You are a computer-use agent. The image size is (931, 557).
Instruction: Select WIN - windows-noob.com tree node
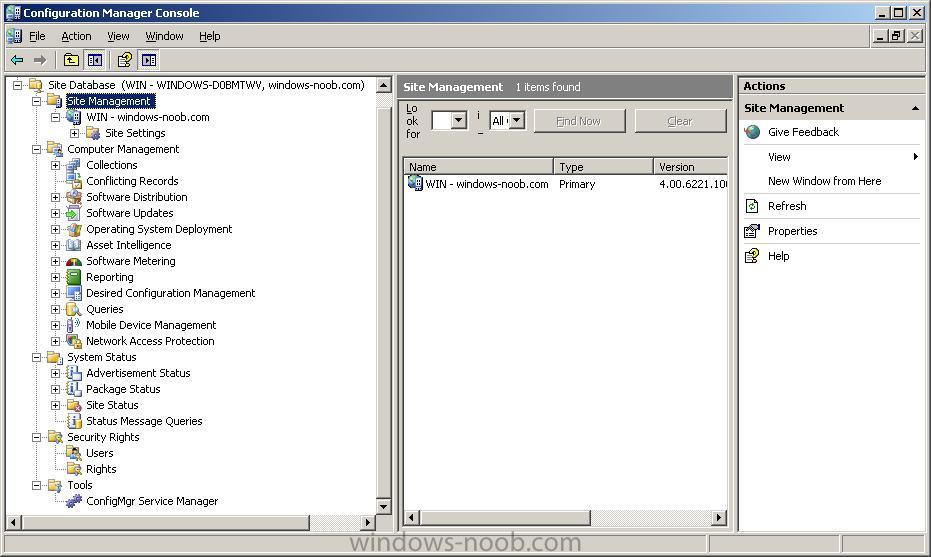click(x=147, y=117)
